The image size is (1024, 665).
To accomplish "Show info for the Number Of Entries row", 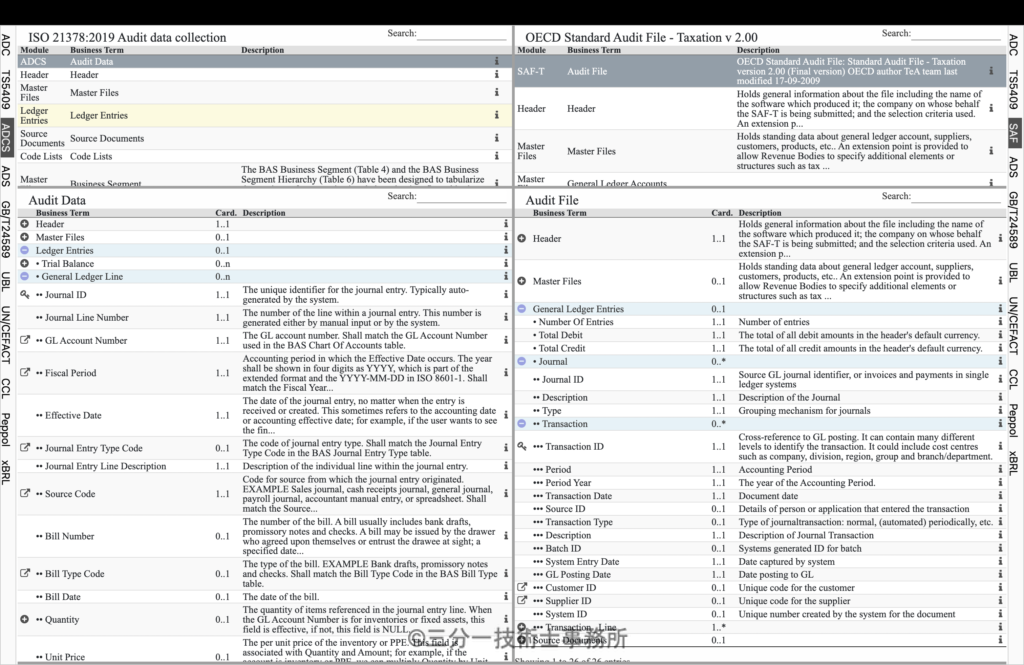I will [x=1000, y=321].
